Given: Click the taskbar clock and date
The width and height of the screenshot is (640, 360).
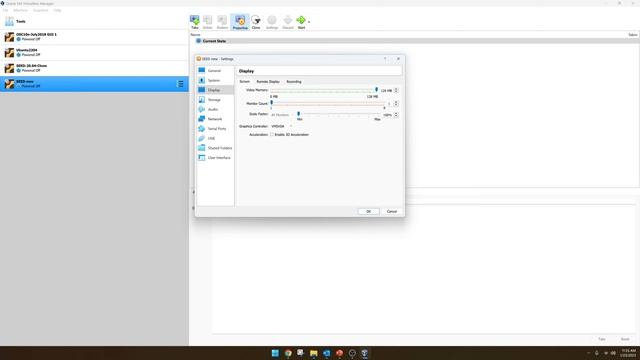Looking at the screenshot, I should coord(628,353).
